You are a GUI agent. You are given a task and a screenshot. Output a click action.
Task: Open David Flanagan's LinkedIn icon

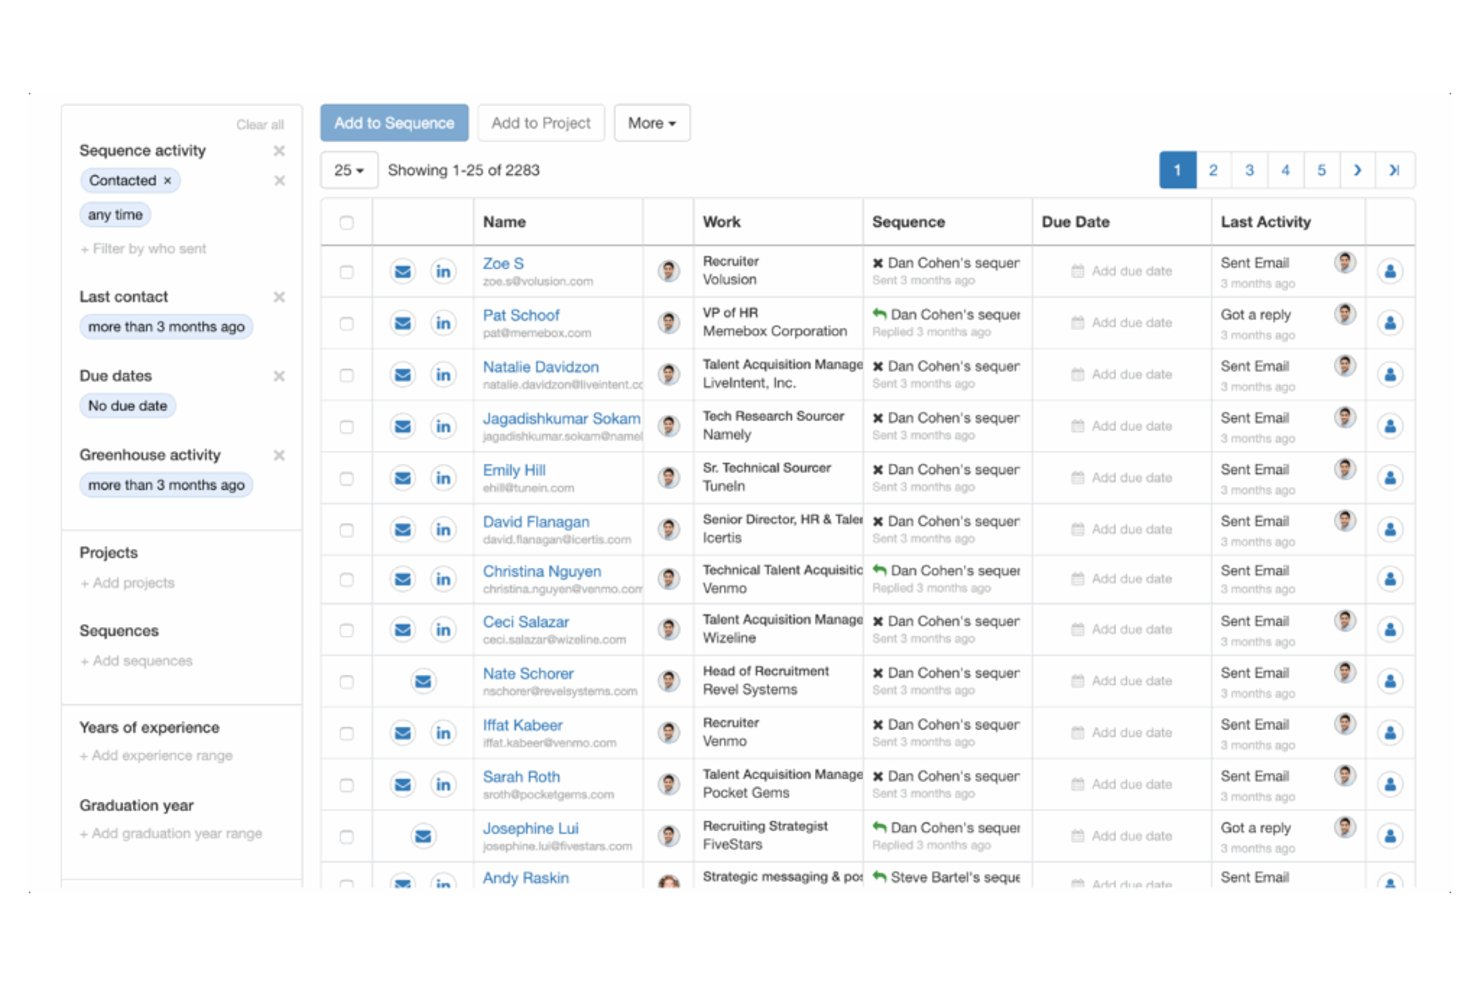[443, 530]
